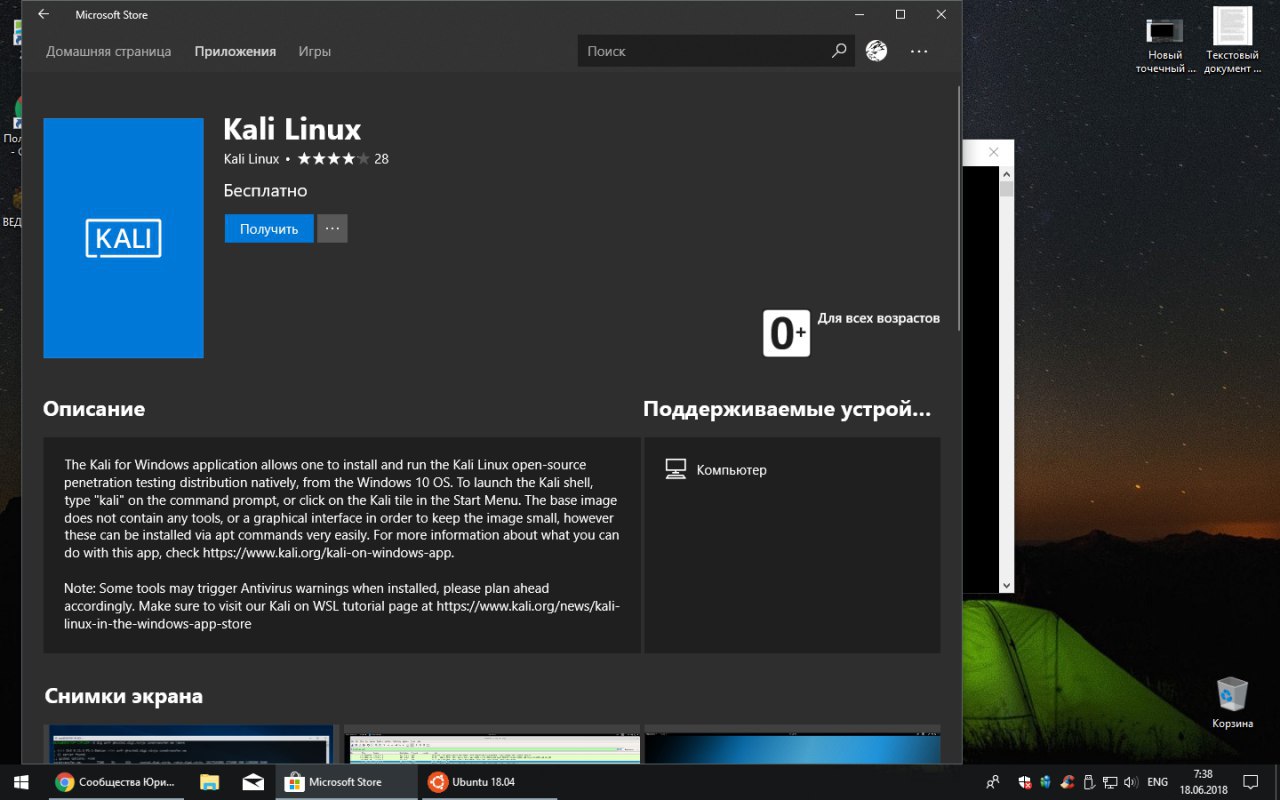Open the network status tray icon

click(1110, 782)
